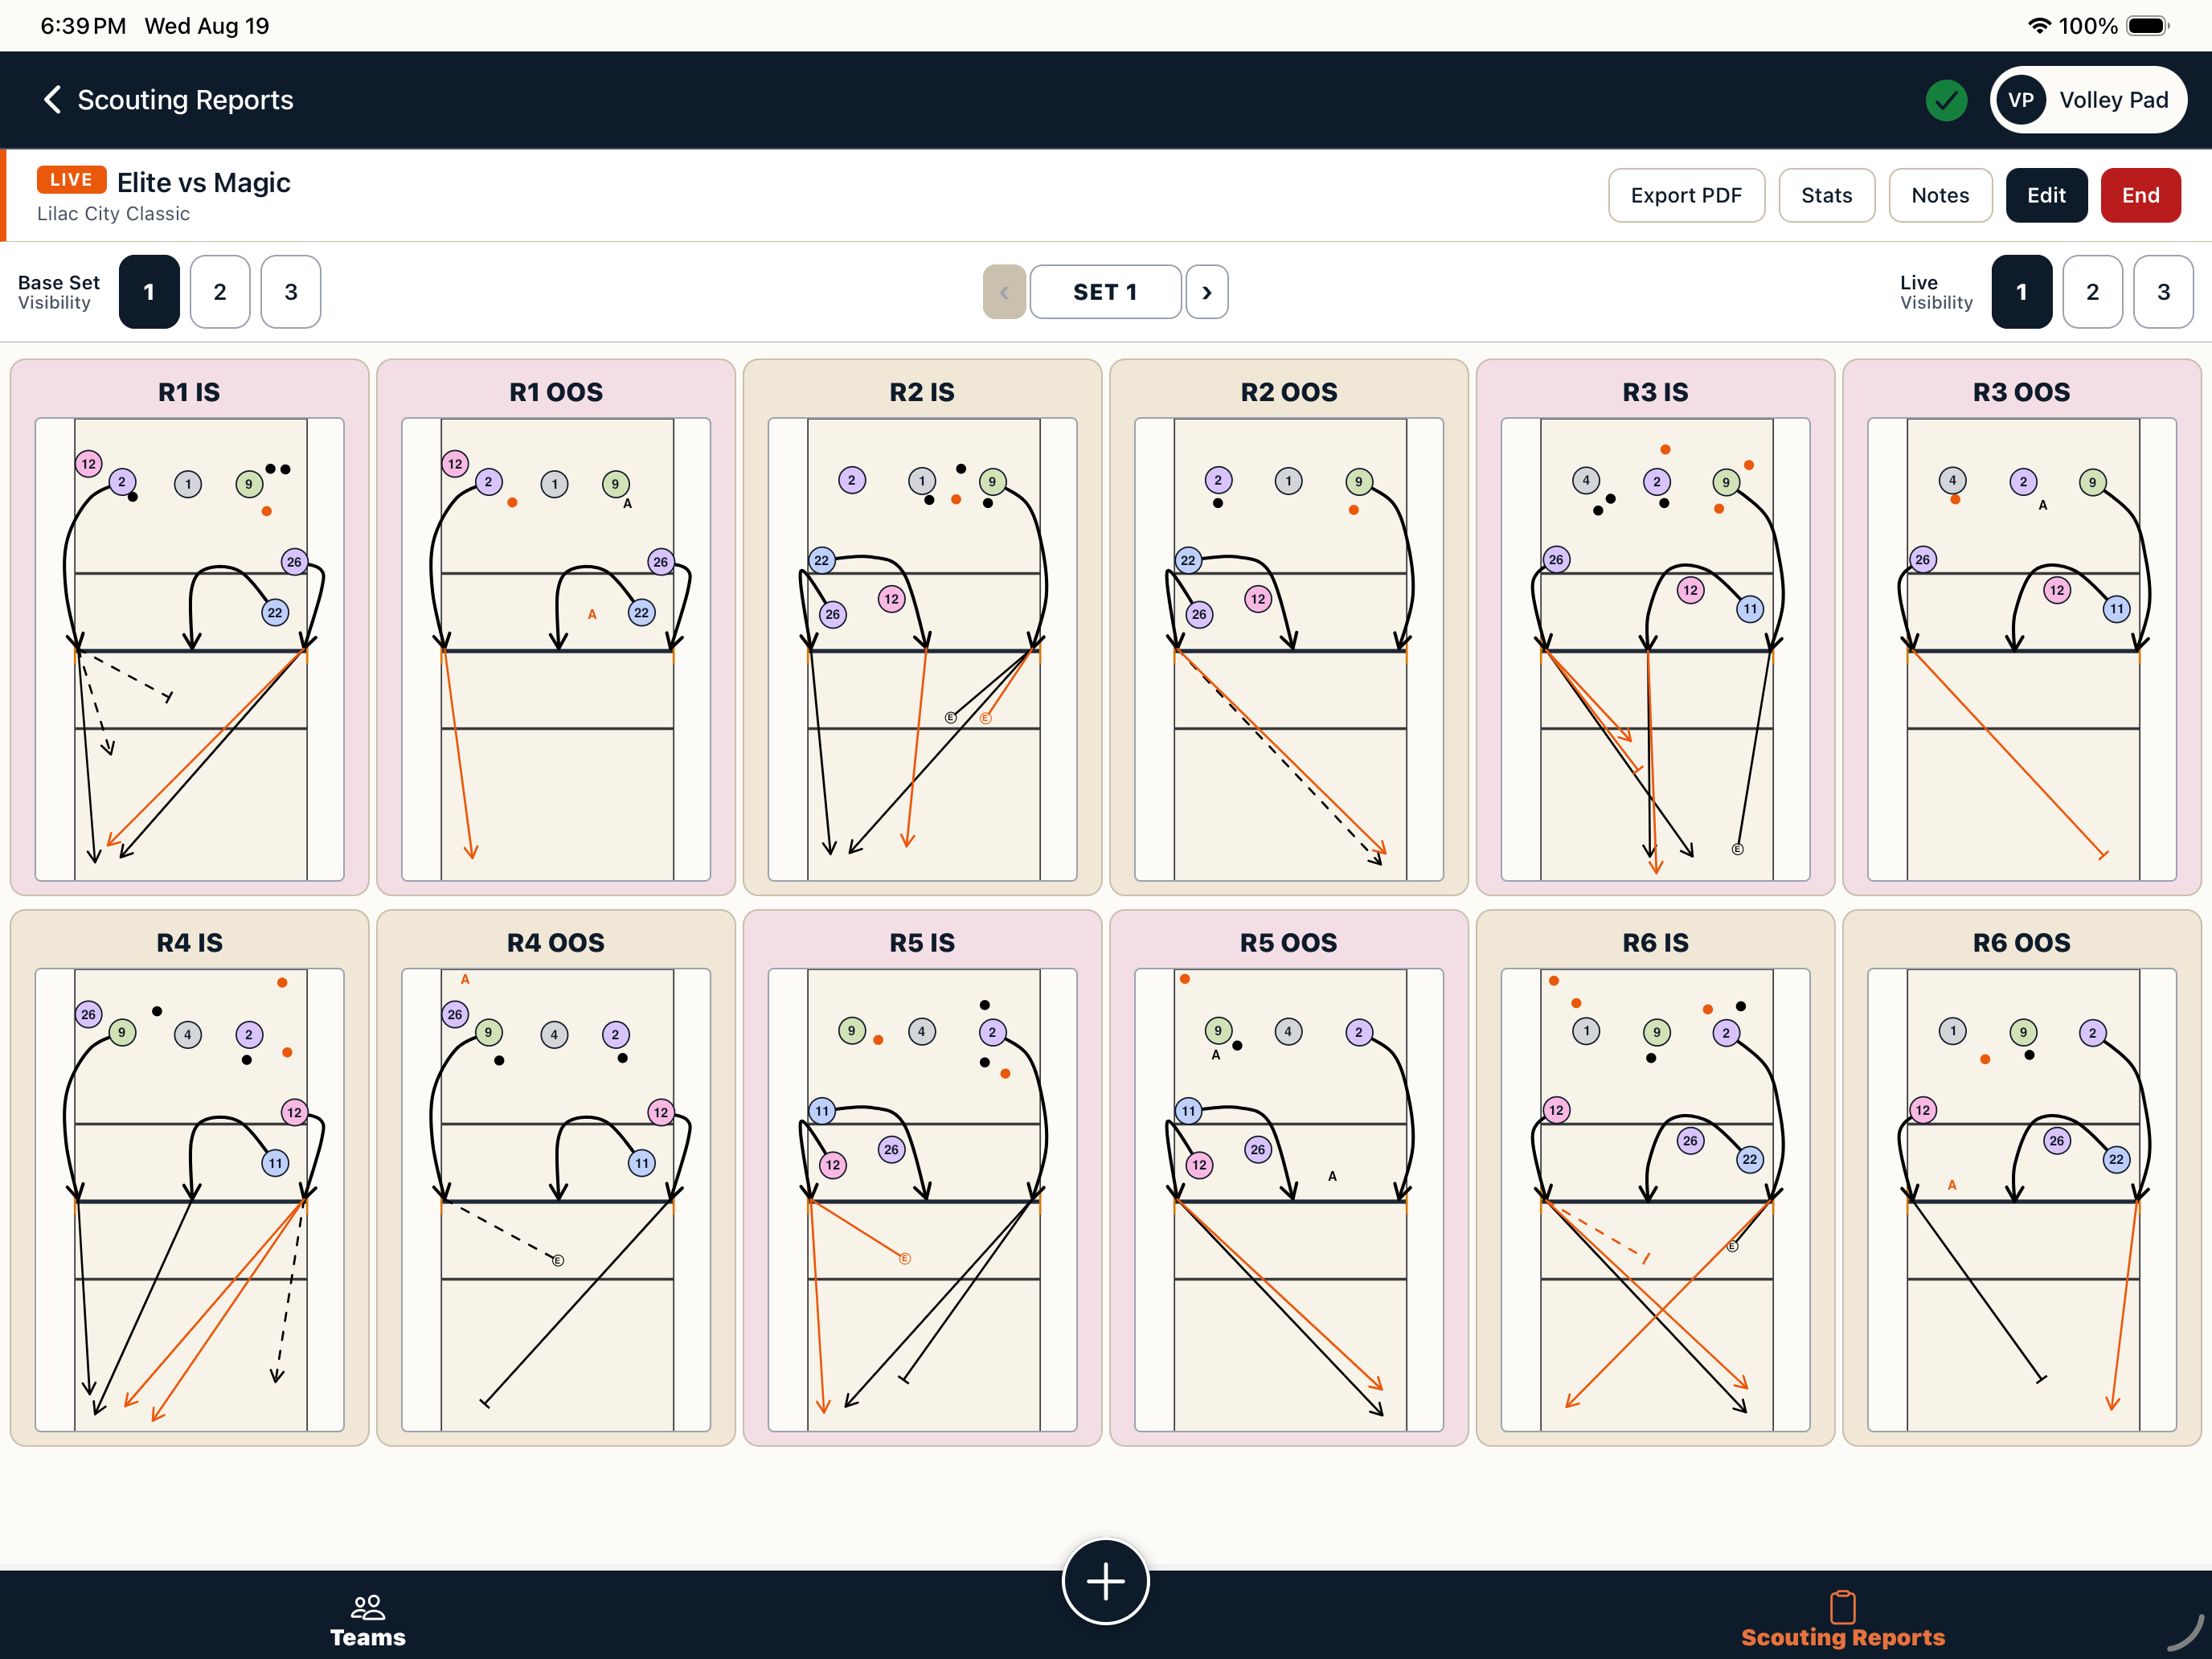Open the R5 IS rotation card
This screenshot has height=1659, width=2212.
tap(922, 1178)
